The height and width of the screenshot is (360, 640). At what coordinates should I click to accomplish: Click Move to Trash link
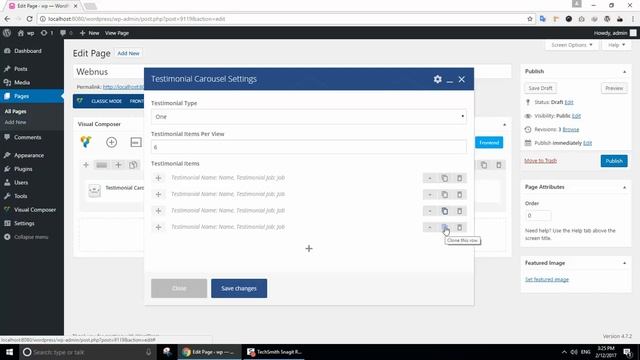(540, 161)
